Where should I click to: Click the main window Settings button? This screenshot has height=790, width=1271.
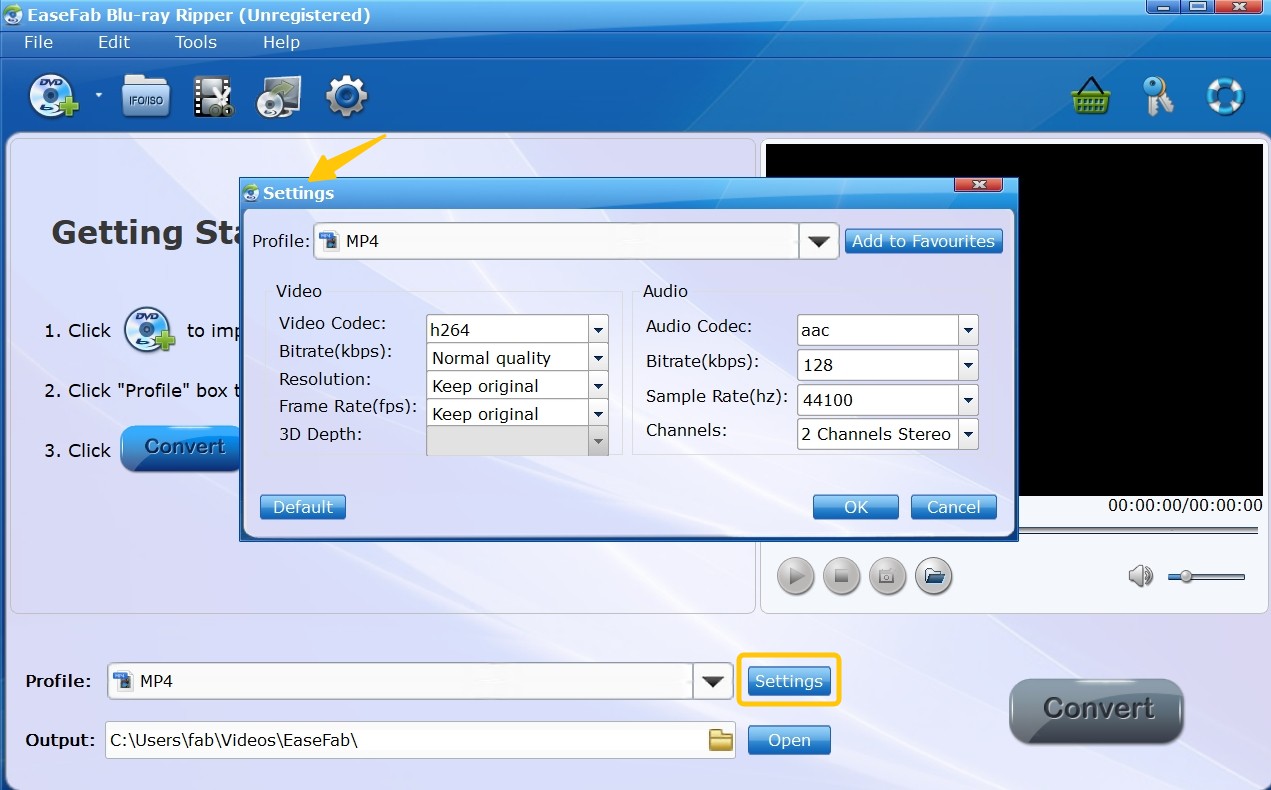789,681
